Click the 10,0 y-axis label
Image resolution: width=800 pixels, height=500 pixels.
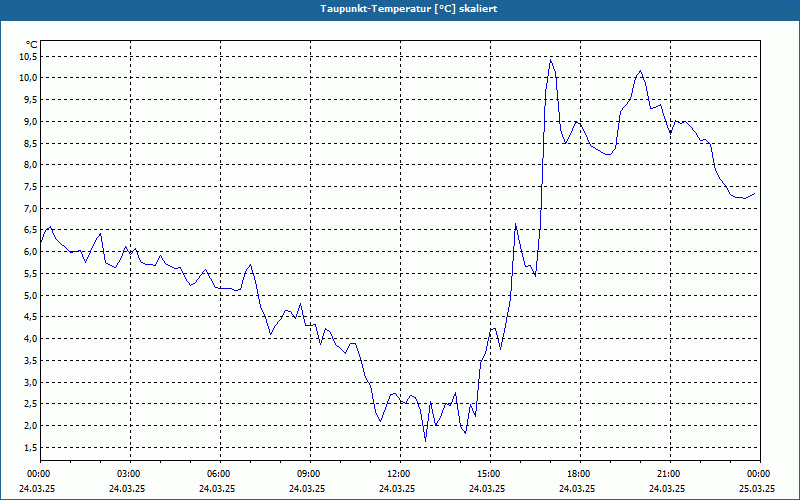coord(29,78)
